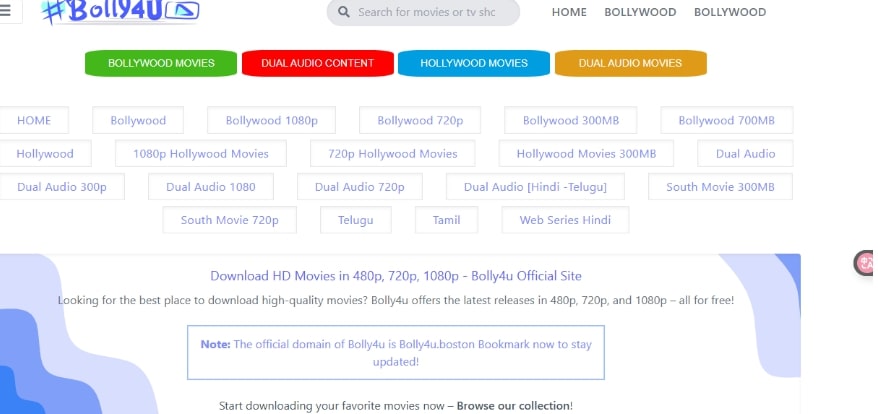The height and width of the screenshot is (414, 878).
Task: Open Bollywood 1080p category
Action: tap(272, 120)
